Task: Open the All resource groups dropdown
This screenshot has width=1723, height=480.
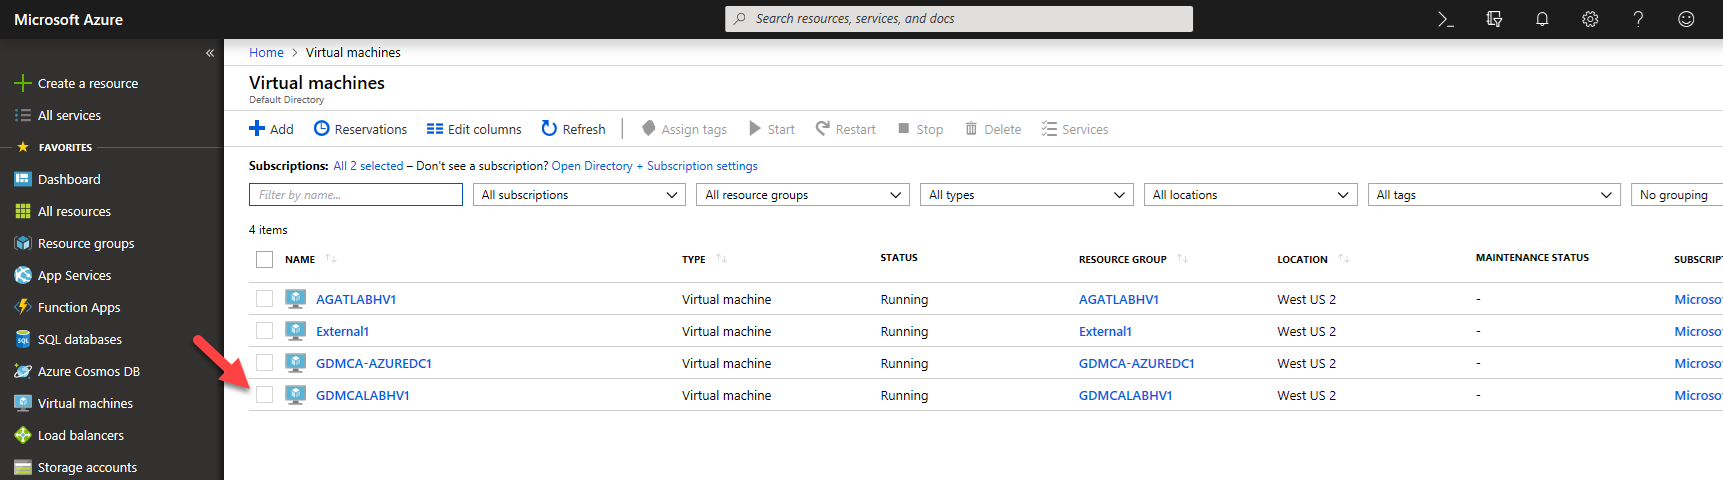Action: (x=803, y=195)
